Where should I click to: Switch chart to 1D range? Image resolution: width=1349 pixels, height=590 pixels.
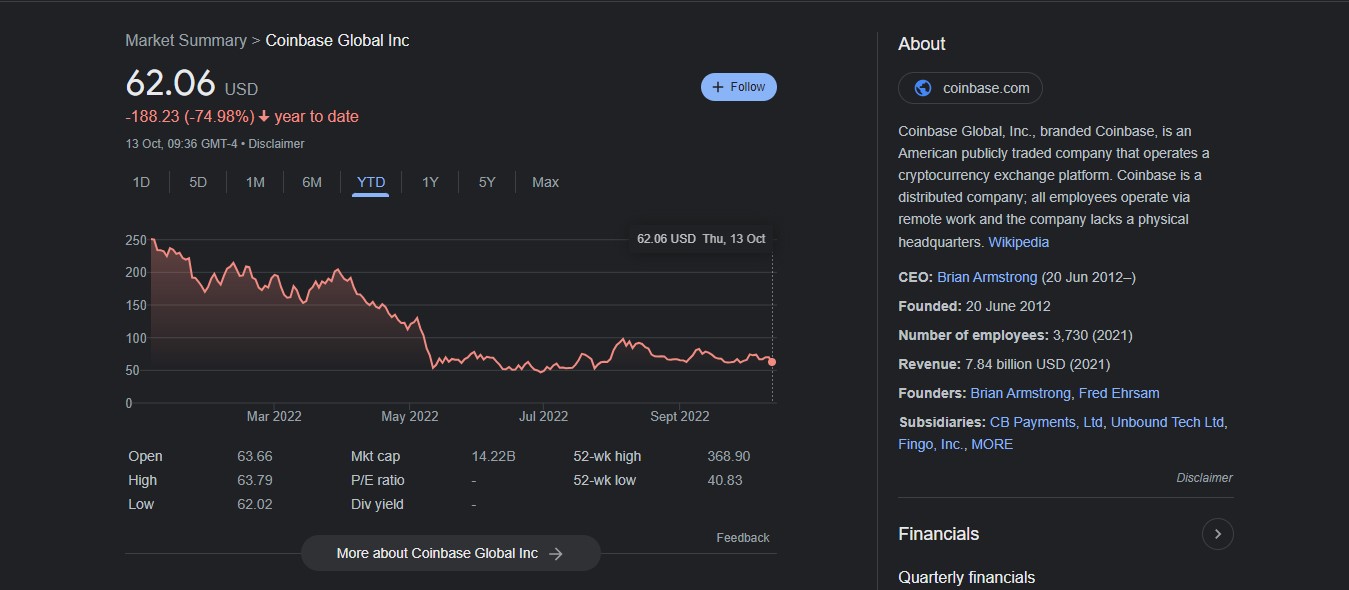click(141, 182)
